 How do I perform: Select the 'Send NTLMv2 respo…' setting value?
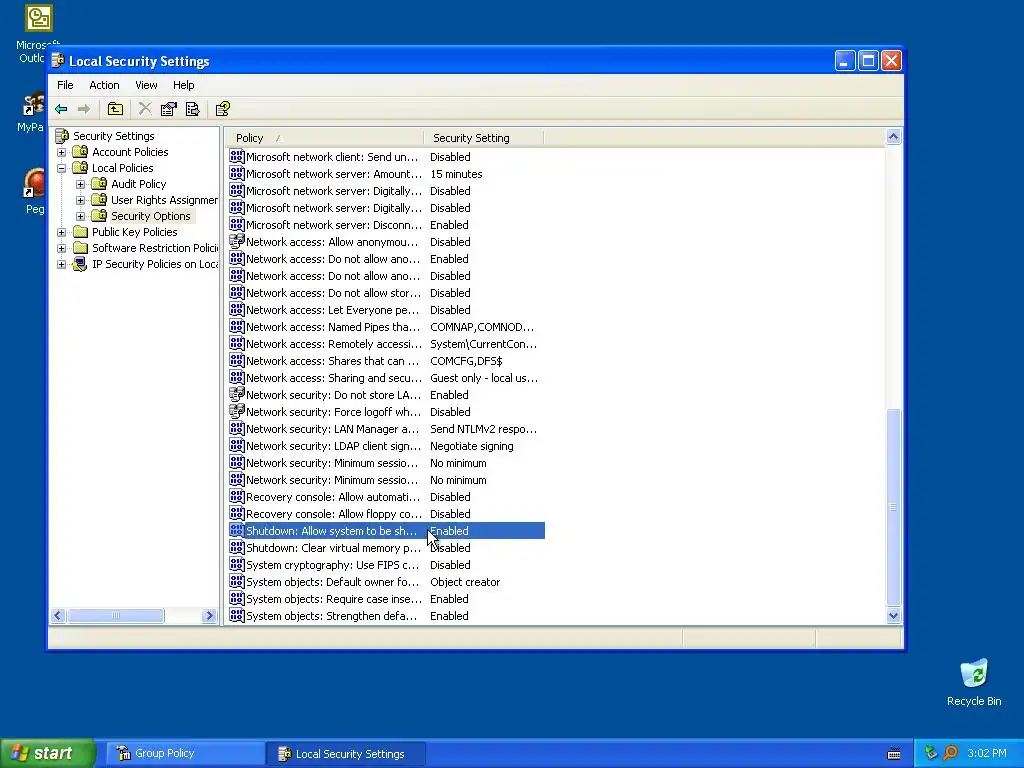pyautogui.click(x=483, y=428)
